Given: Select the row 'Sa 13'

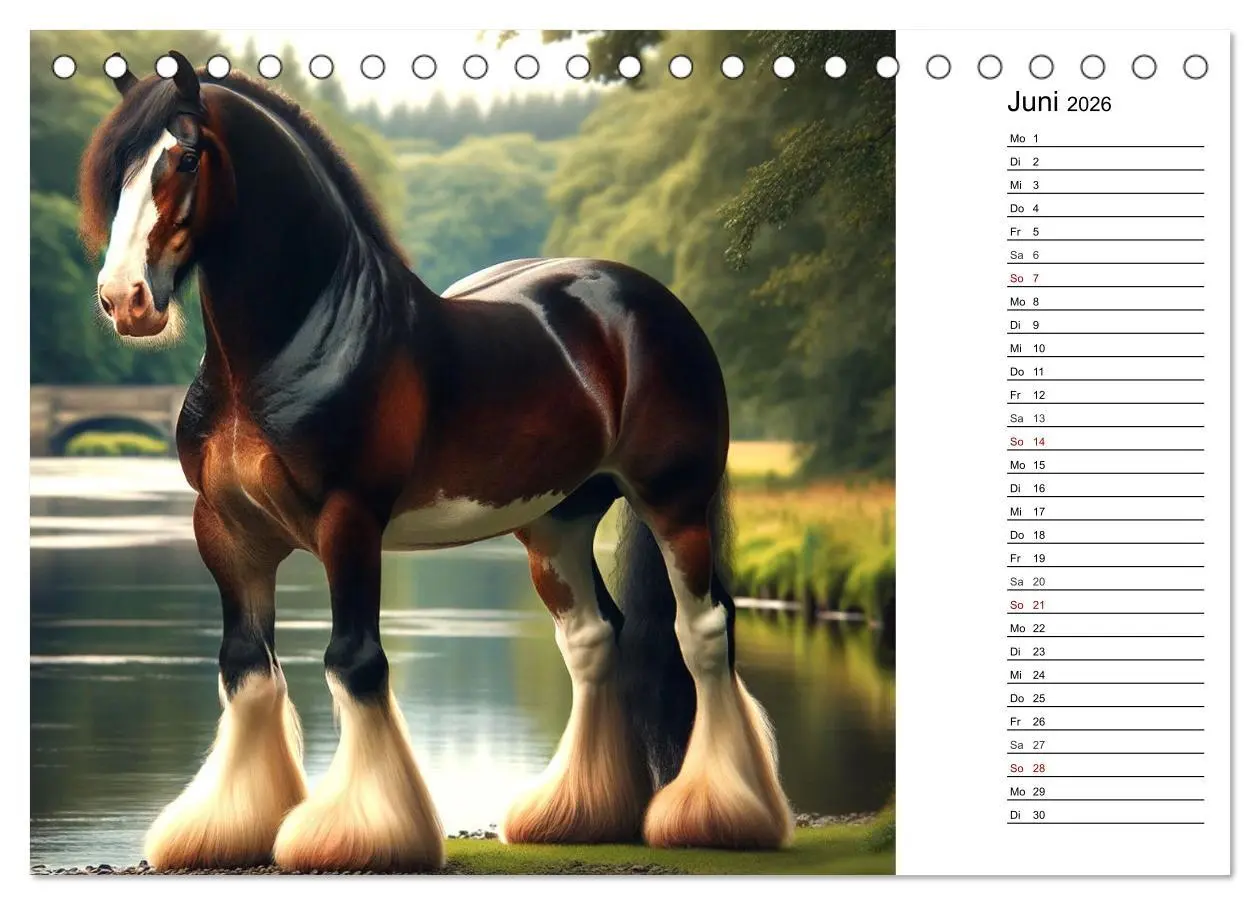Looking at the screenshot, I should 1105,418.
